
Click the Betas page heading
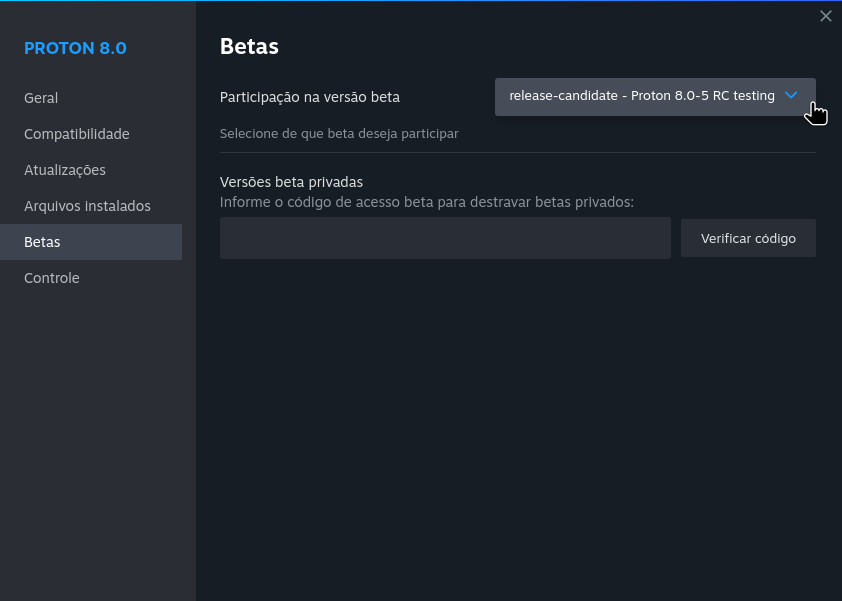pos(249,47)
